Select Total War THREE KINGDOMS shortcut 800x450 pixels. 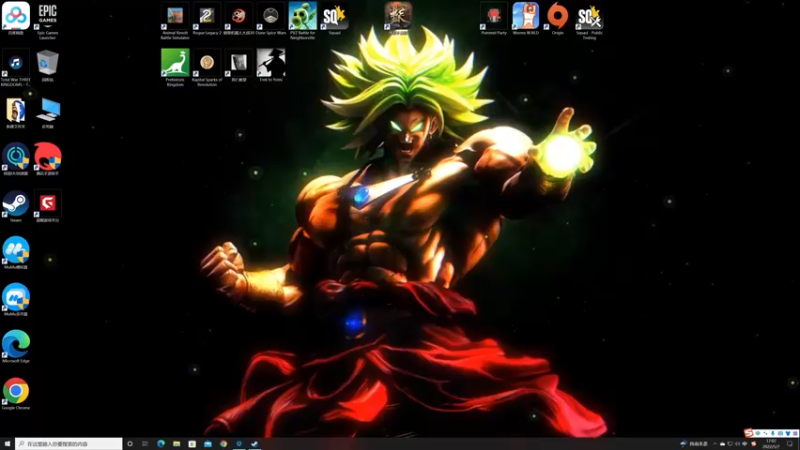point(16,67)
